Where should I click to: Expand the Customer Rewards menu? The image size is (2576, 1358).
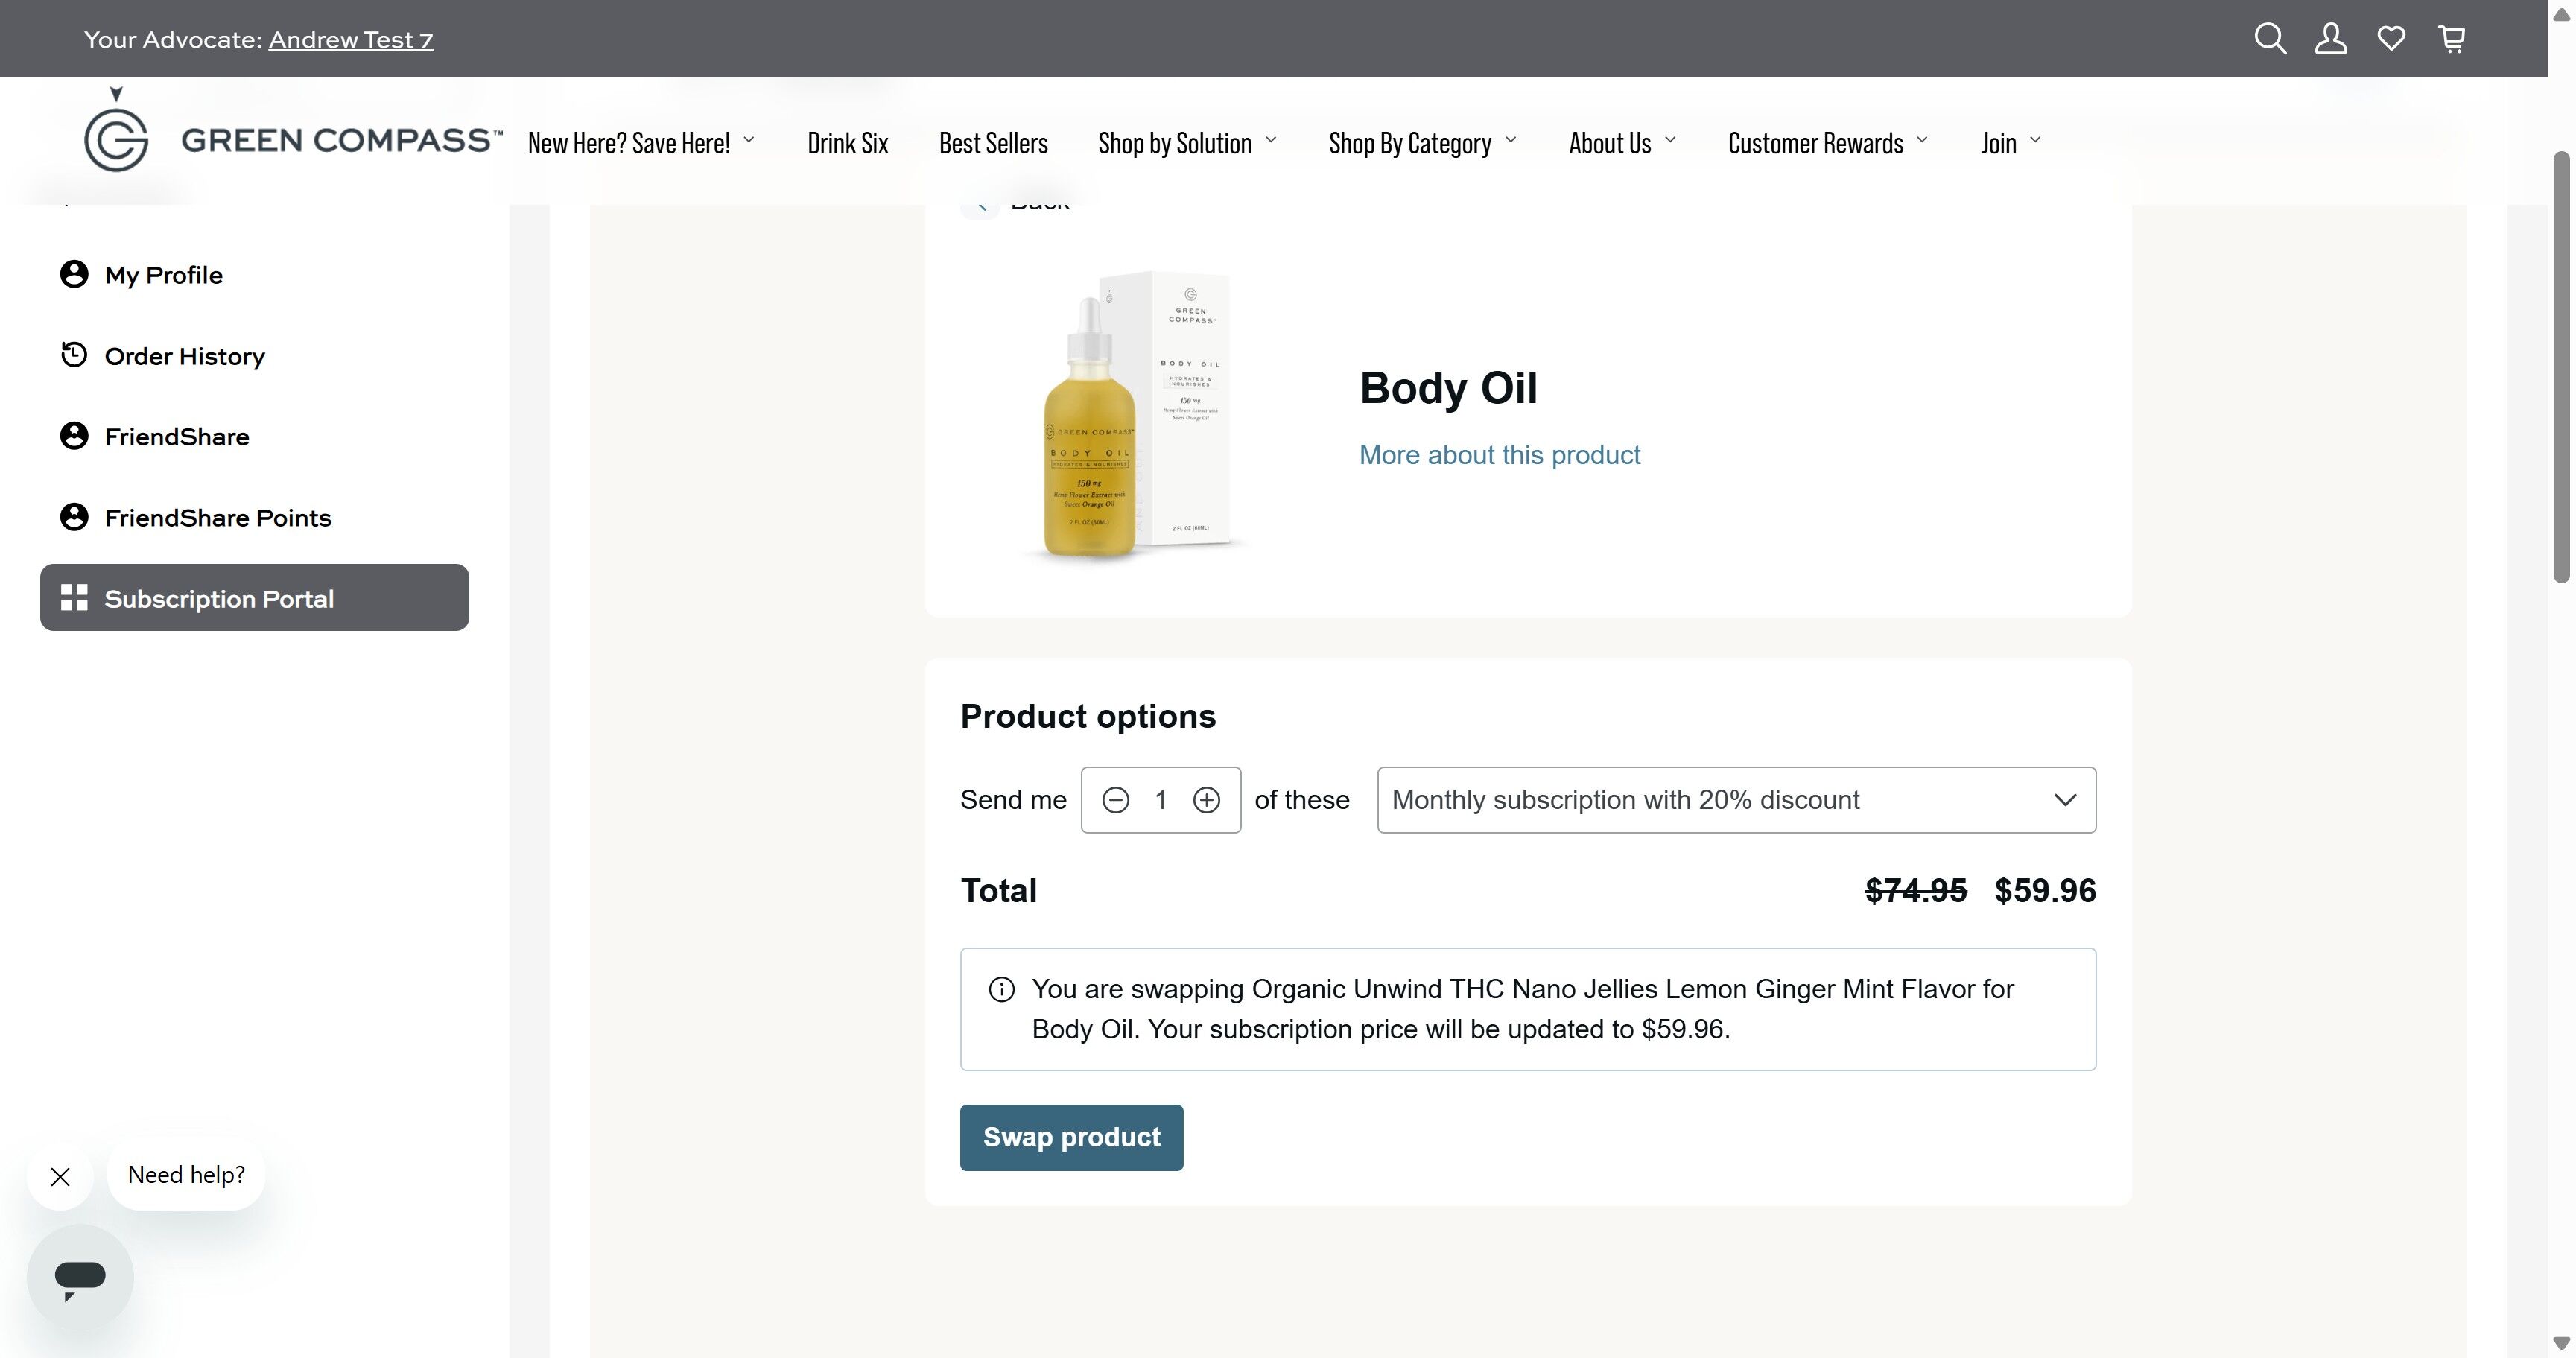pos(1827,143)
